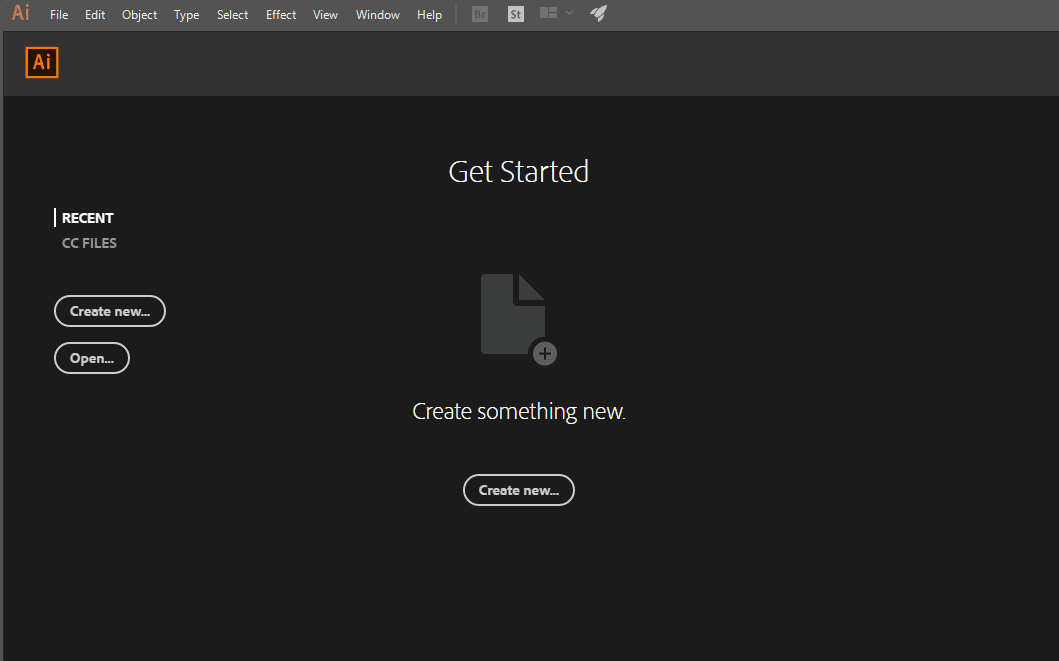Open the Type menu

click(186, 14)
